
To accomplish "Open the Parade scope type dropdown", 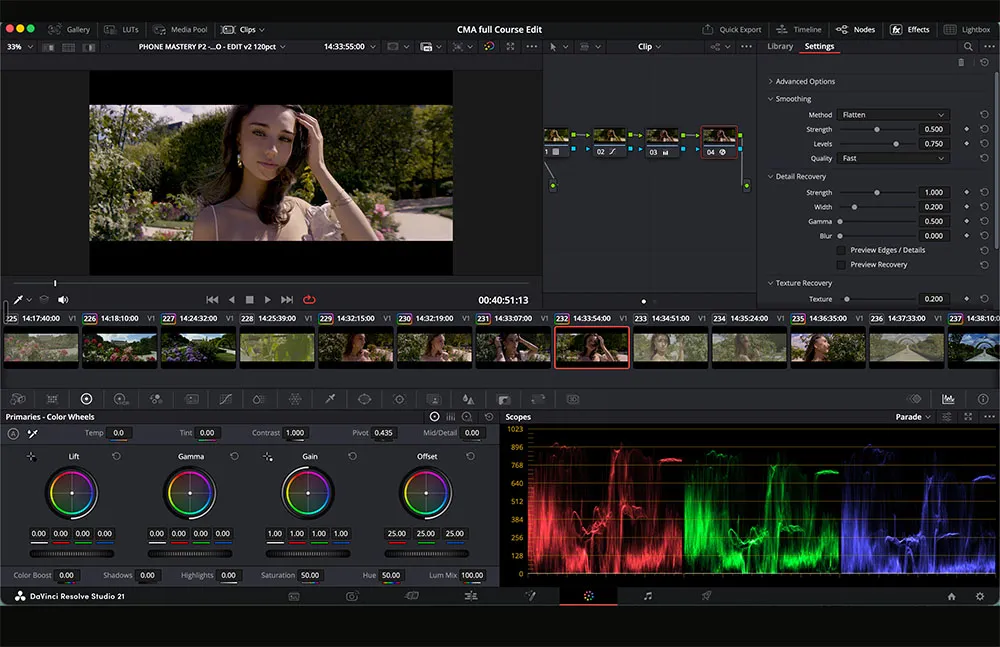I will (913, 417).
